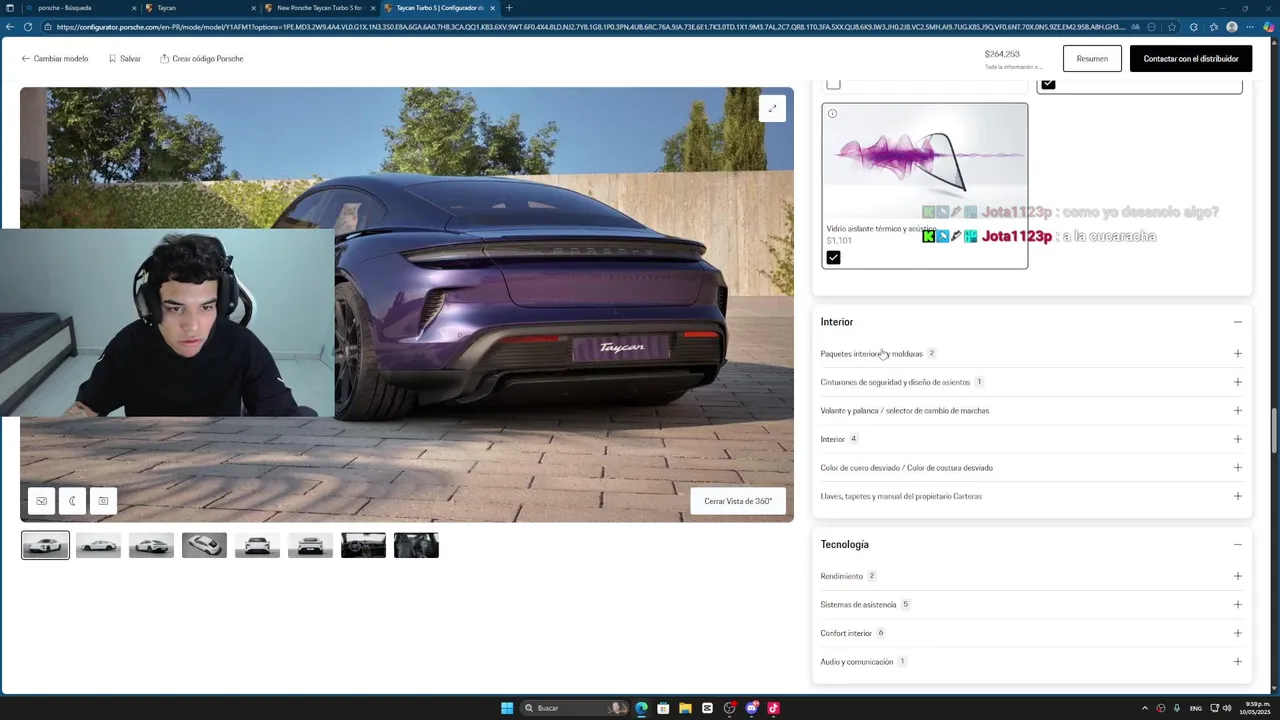Expand 'Audio y comunicación' section
The width and height of the screenshot is (1280, 720).
(1031, 661)
